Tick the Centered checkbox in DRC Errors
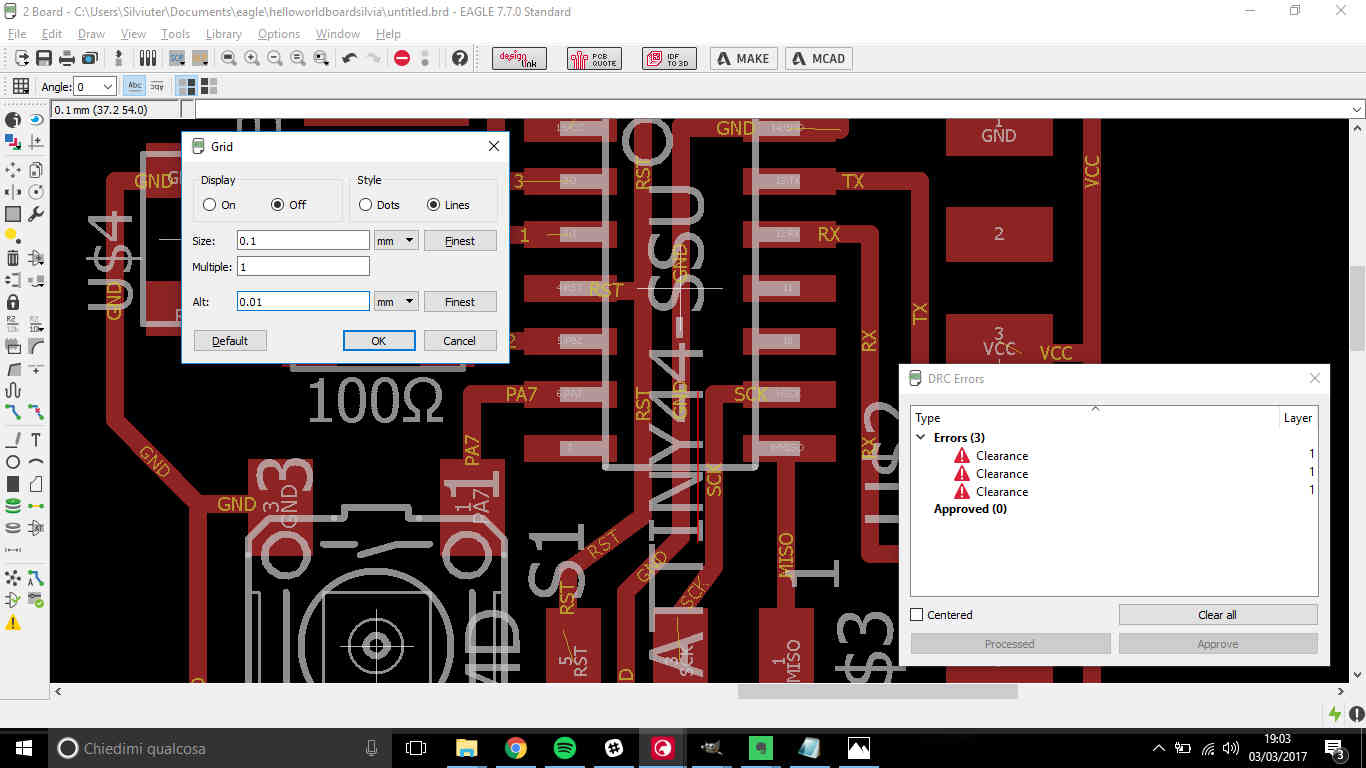 pyautogui.click(x=917, y=615)
